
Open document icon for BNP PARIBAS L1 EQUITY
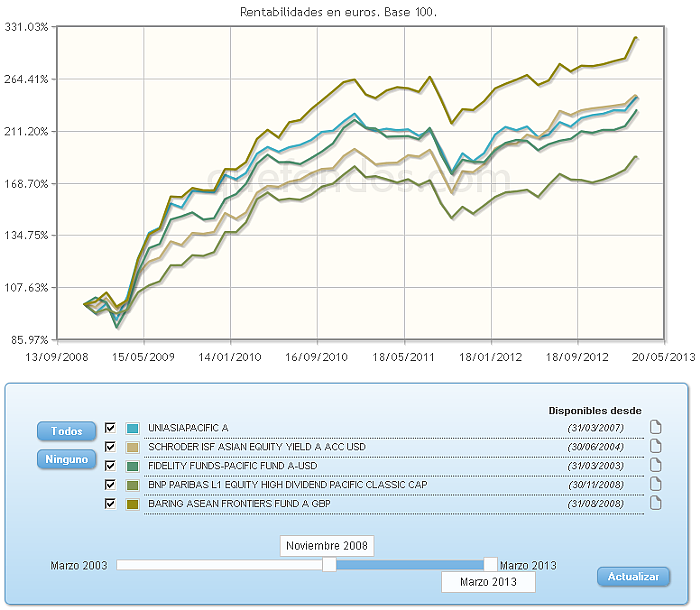pos(655,484)
